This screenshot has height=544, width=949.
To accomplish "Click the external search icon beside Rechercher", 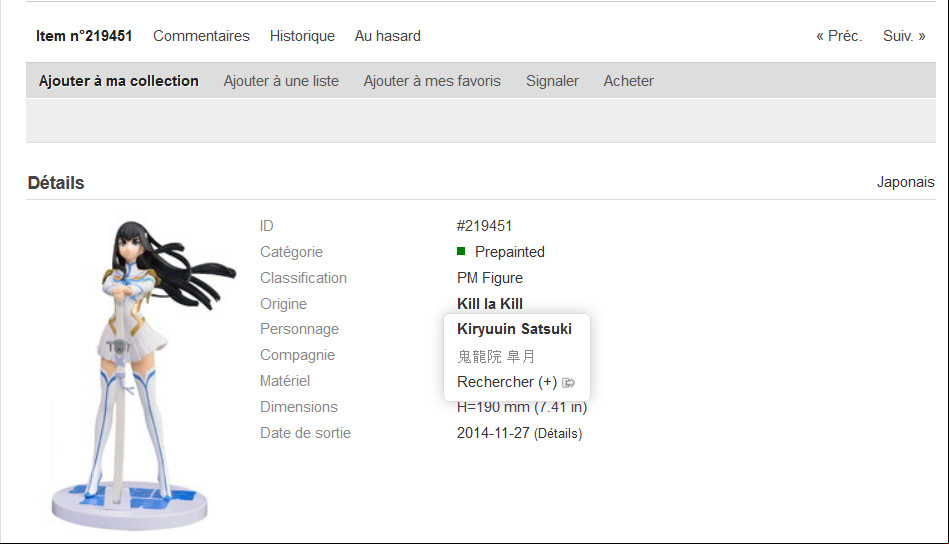I will (568, 382).
